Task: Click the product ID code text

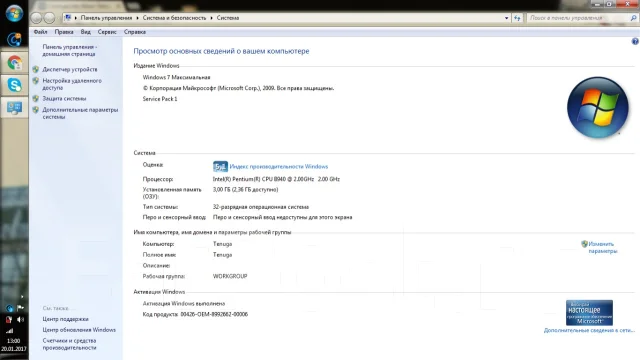Action: click(214, 314)
